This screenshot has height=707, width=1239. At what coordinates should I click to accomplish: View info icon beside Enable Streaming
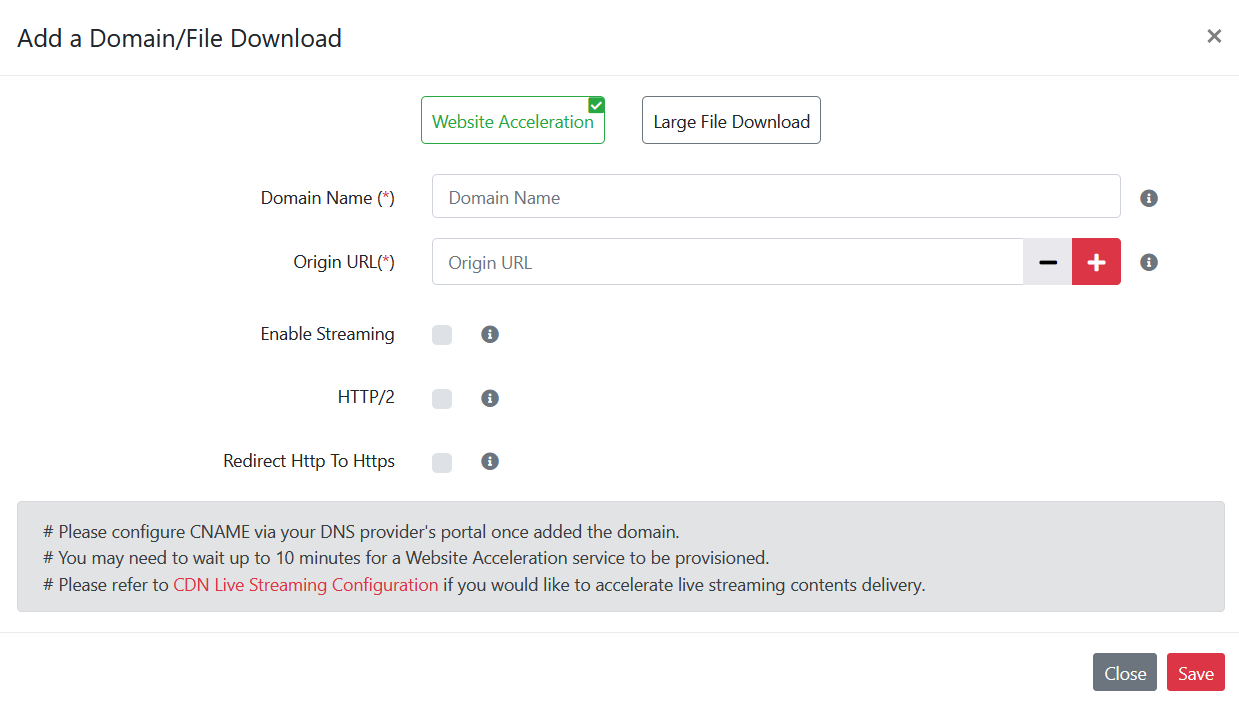point(490,334)
